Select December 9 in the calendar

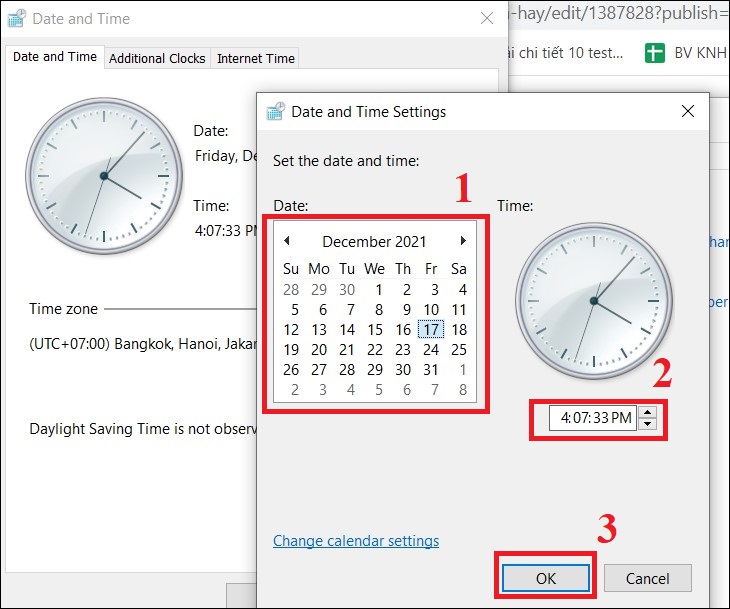(406, 310)
